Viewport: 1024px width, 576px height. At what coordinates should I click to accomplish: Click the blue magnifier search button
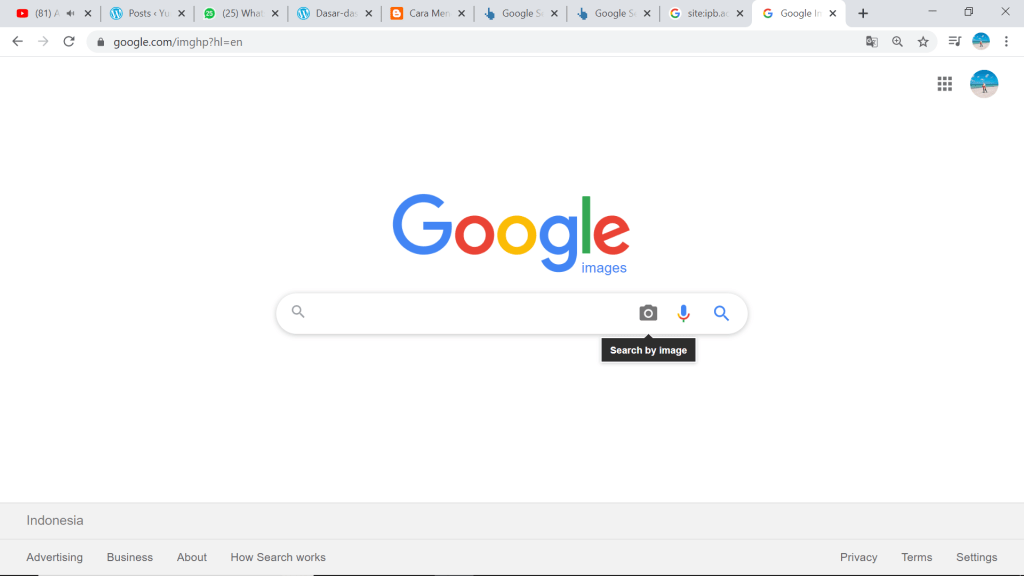tap(721, 313)
